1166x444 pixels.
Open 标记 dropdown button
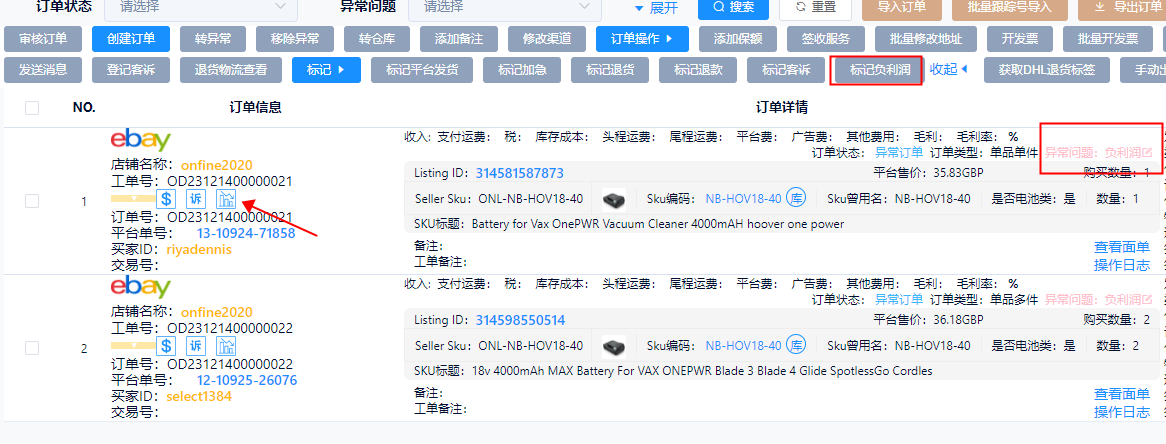point(326,70)
